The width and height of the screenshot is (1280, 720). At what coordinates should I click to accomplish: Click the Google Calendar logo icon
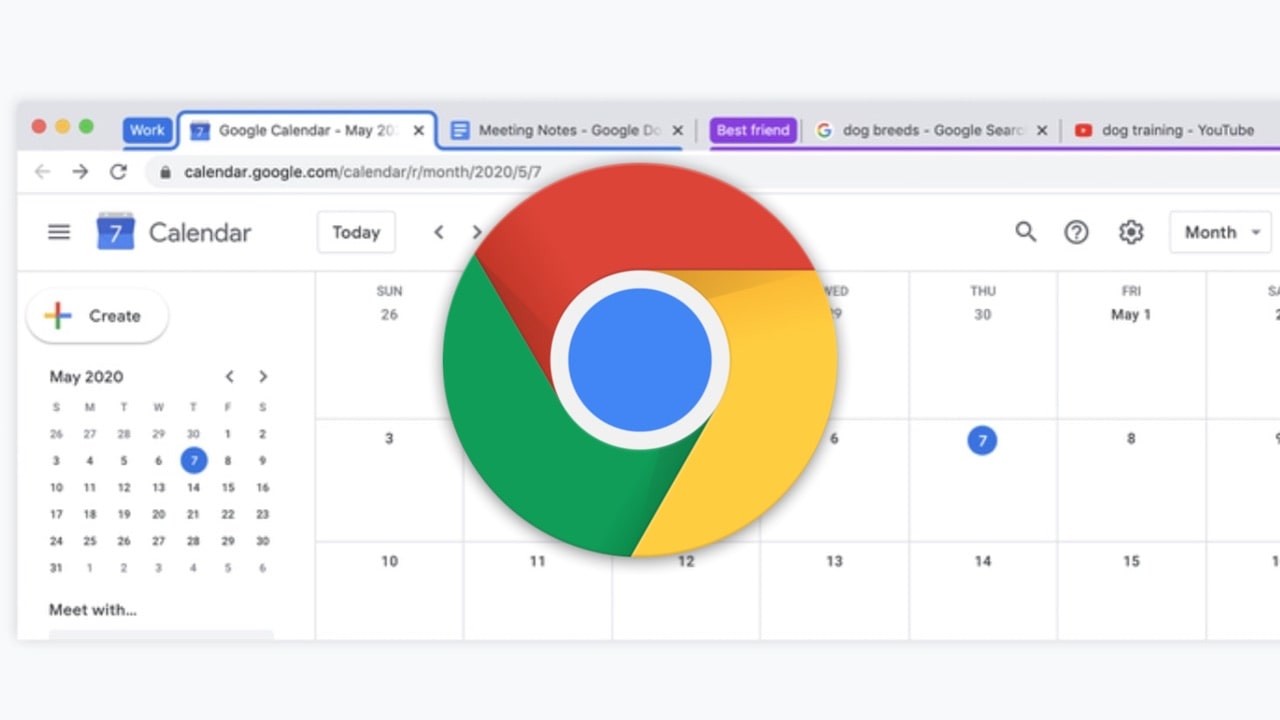[115, 232]
